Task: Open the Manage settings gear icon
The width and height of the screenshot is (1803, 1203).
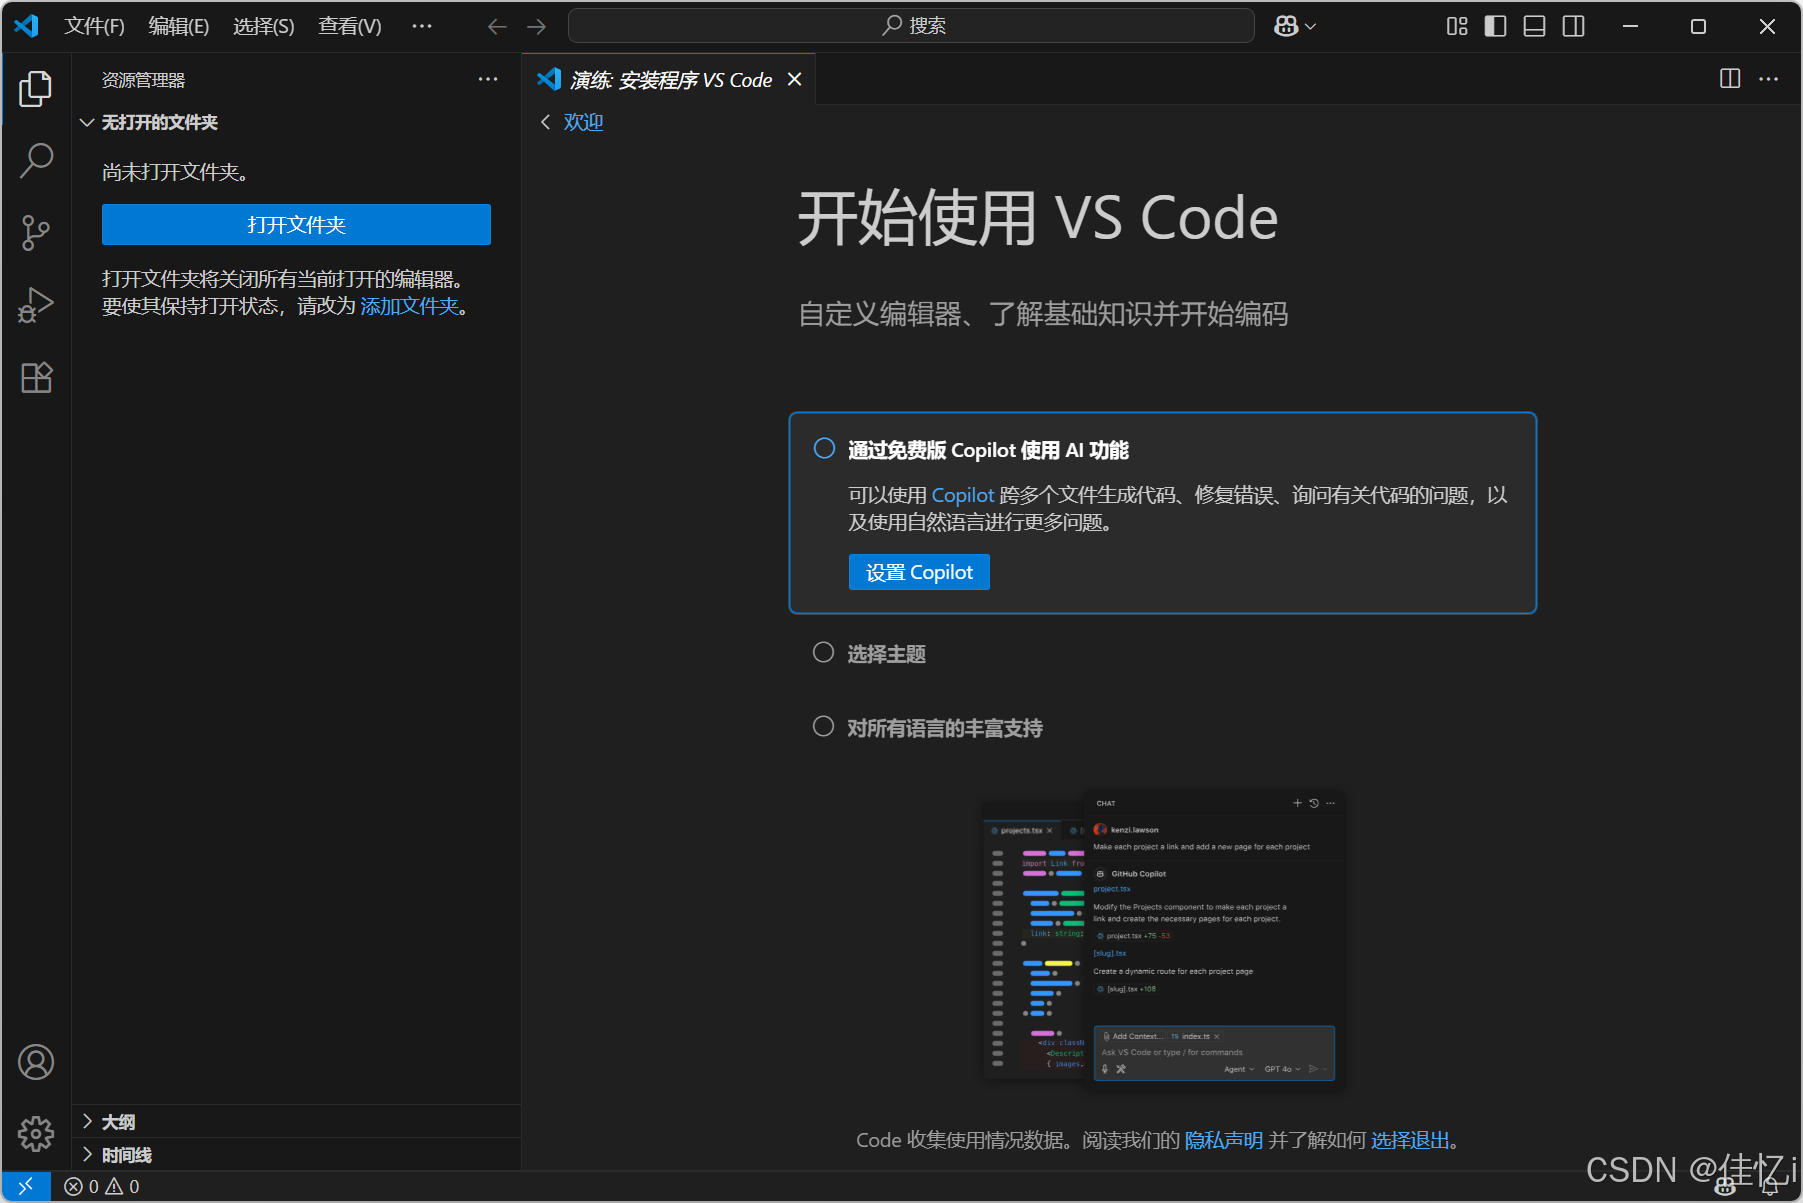Action: coord(36,1133)
